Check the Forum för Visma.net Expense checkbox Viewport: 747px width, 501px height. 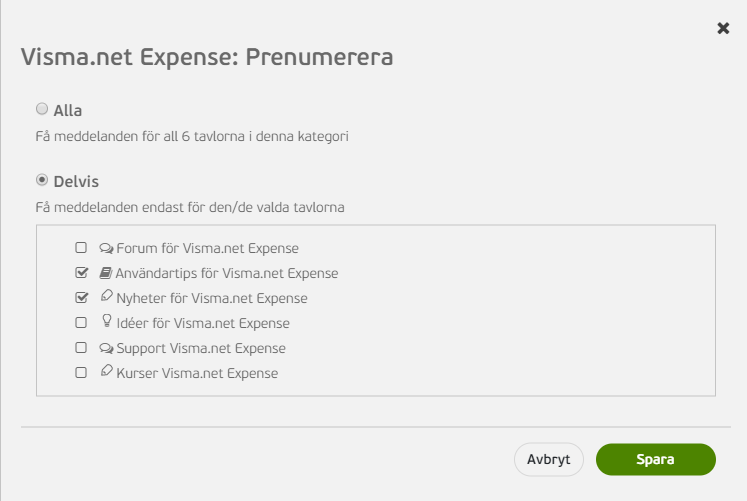81,248
